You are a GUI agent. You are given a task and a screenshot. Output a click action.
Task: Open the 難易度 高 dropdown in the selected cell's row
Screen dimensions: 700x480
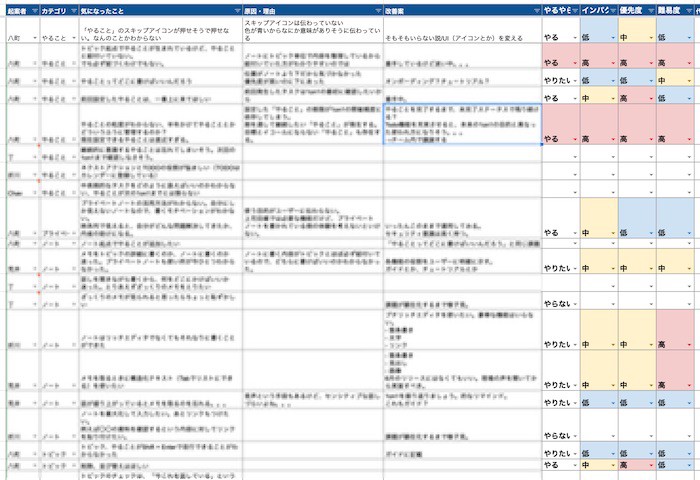point(689,139)
